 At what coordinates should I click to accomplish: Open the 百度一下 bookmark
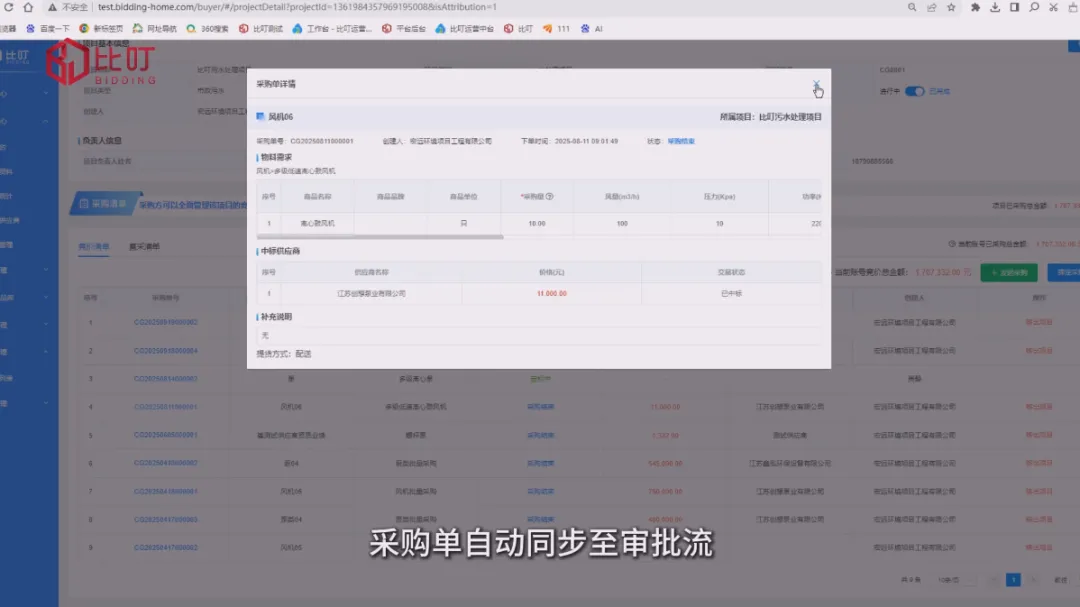click(48, 29)
